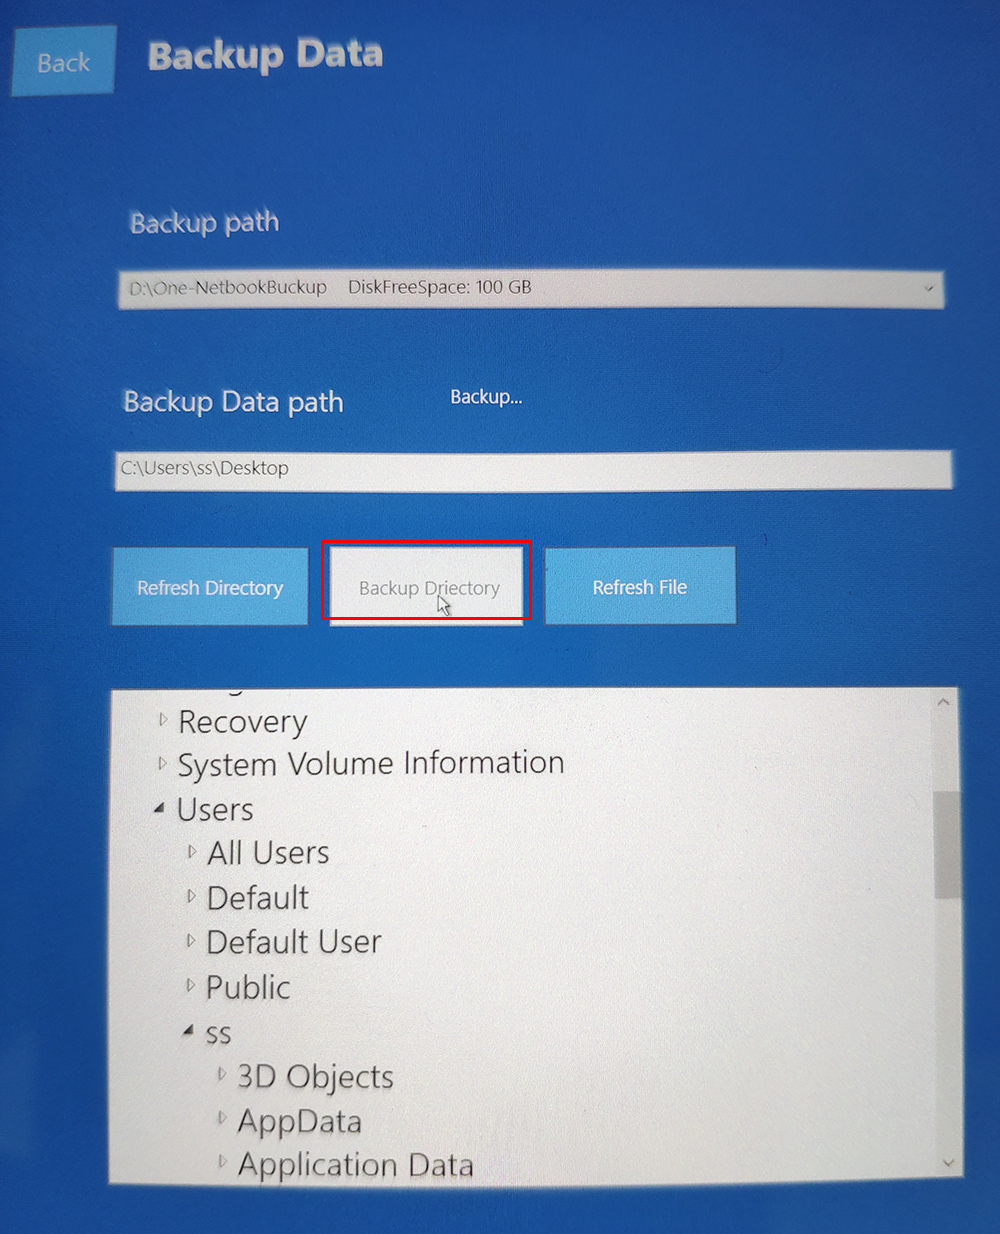This screenshot has width=1000, height=1234.
Task: Select the Recovery tree item
Action: (242, 722)
